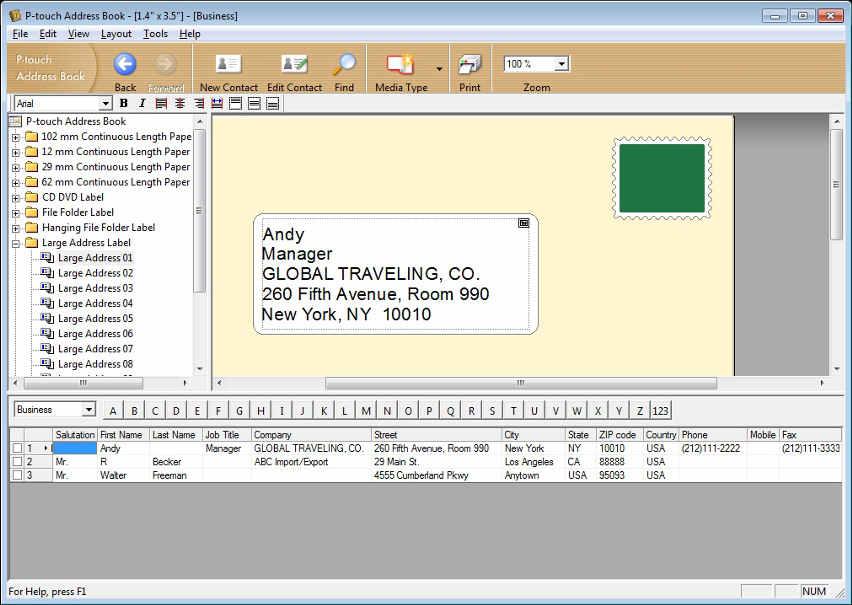Check the box for Andy's row
The width and height of the screenshot is (852, 605).
point(17,448)
